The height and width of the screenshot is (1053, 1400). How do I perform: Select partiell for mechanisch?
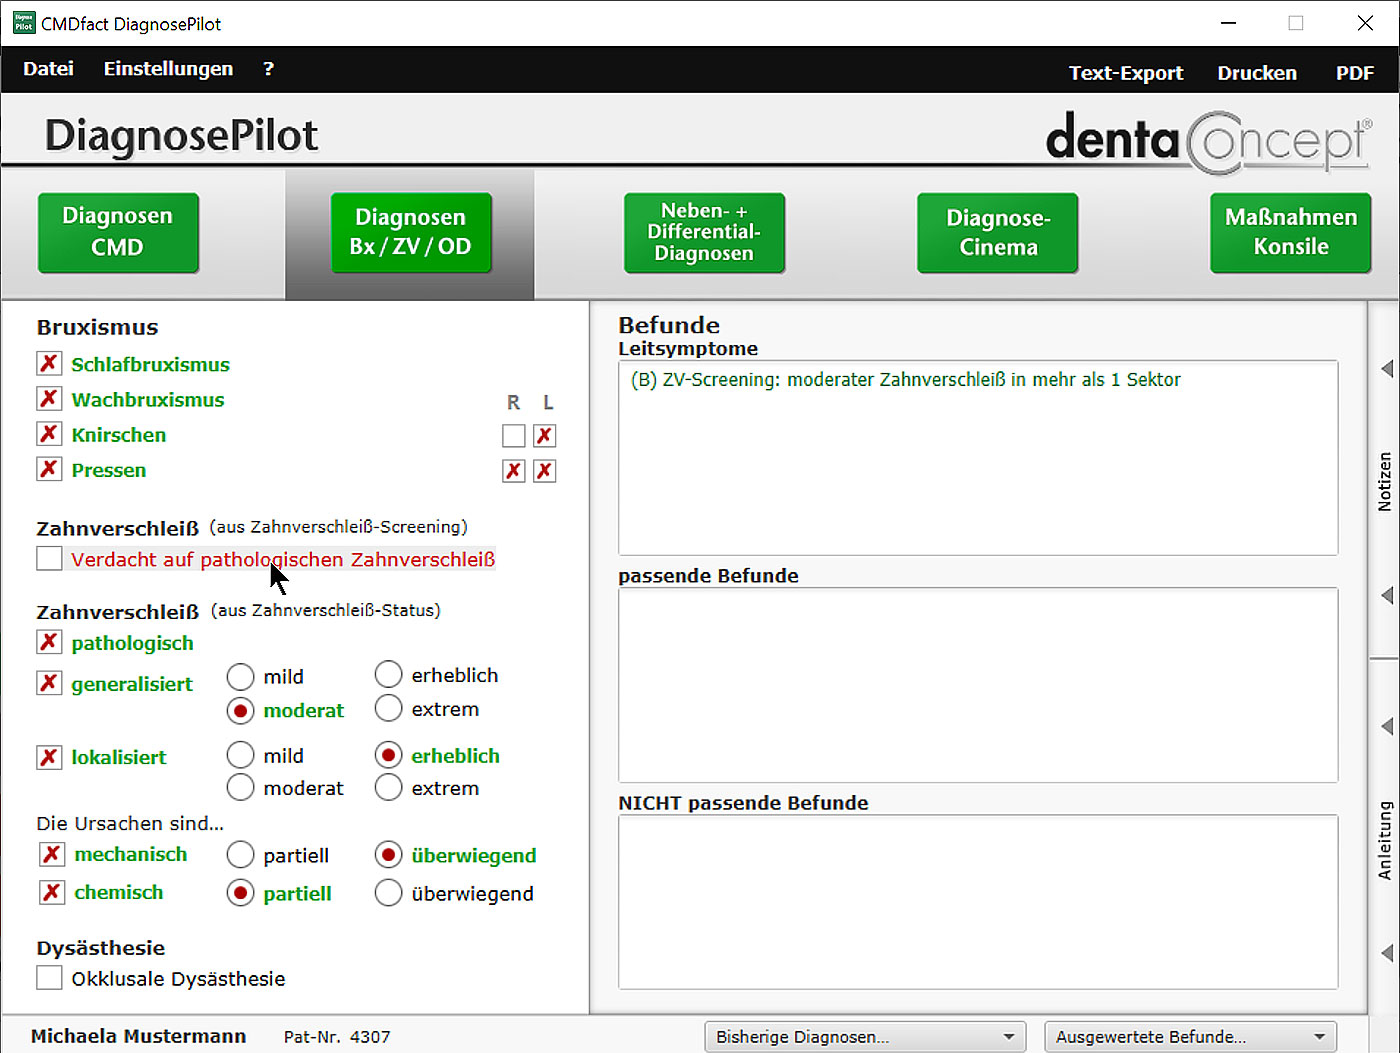coord(240,855)
